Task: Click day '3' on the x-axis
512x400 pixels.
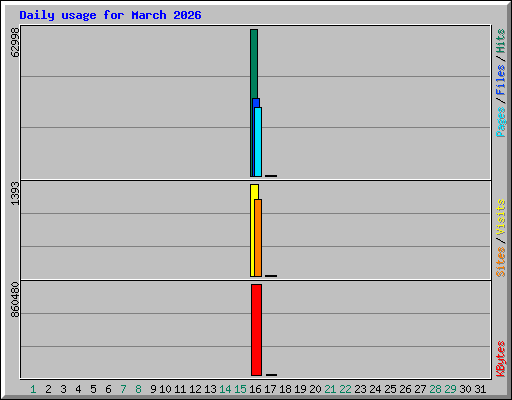Action: point(63,389)
